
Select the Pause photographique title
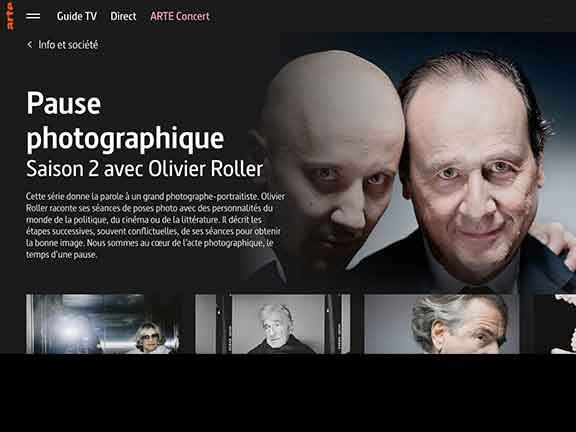pyautogui.click(x=125, y=121)
